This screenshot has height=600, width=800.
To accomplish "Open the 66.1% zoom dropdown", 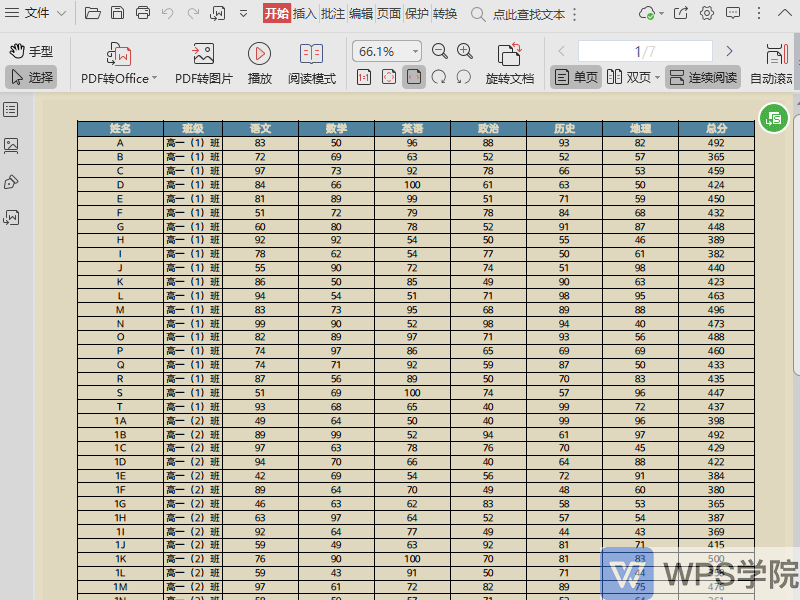I will click(415, 51).
